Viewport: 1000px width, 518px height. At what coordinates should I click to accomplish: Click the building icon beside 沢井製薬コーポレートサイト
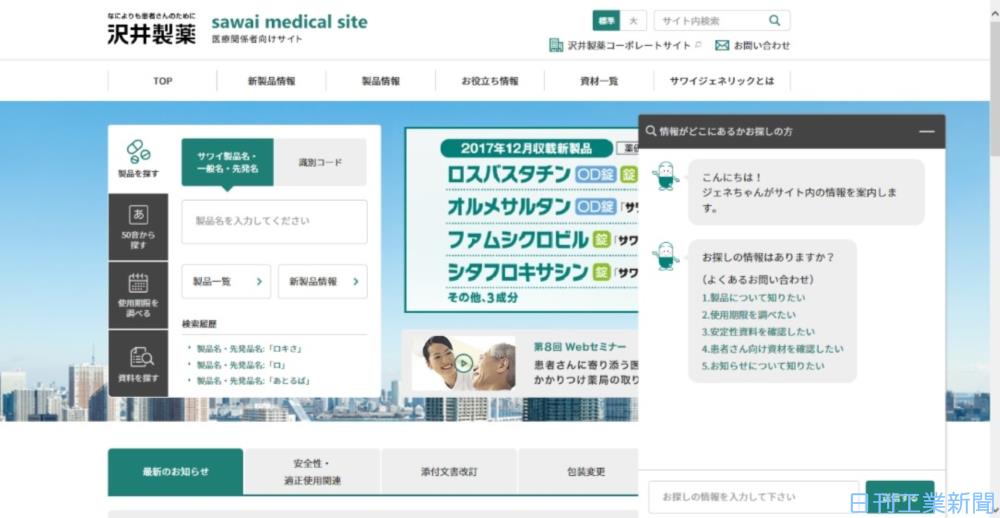click(x=556, y=45)
